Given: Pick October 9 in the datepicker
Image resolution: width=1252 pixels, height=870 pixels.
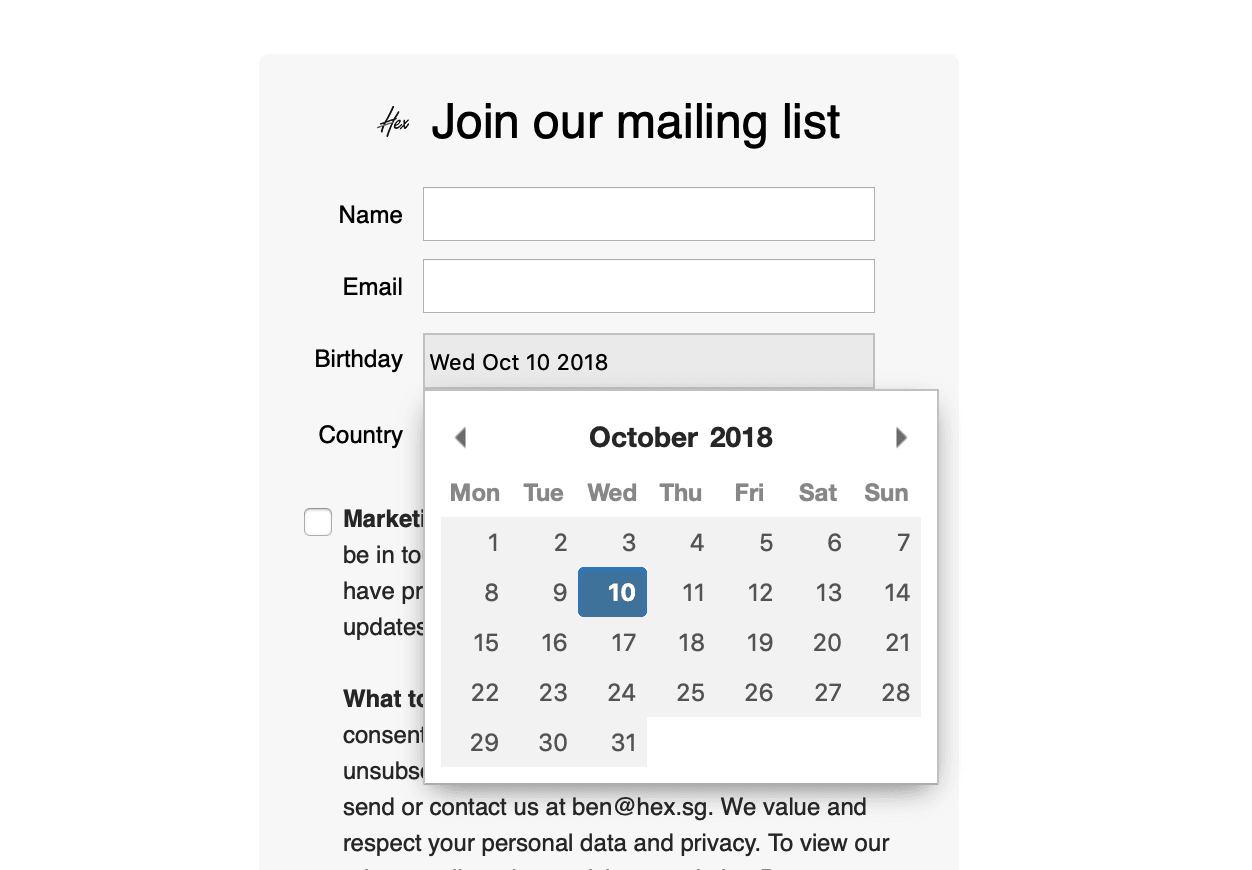Looking at the screenshot, I should (x=544, y=592).
